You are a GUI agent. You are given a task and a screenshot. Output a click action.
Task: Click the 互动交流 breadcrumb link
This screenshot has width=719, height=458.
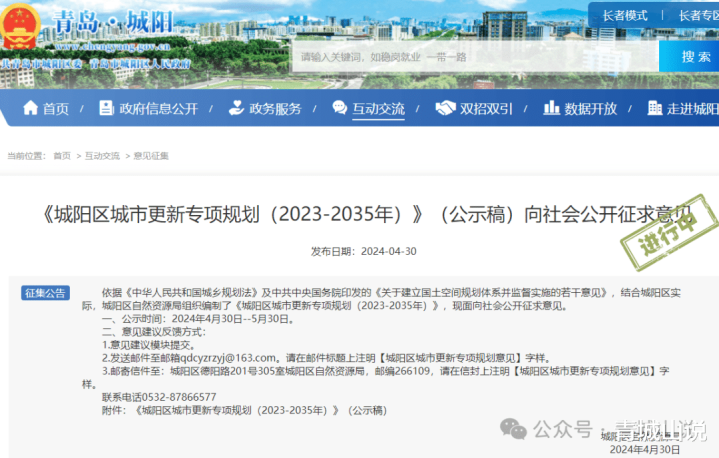point(102,156)
